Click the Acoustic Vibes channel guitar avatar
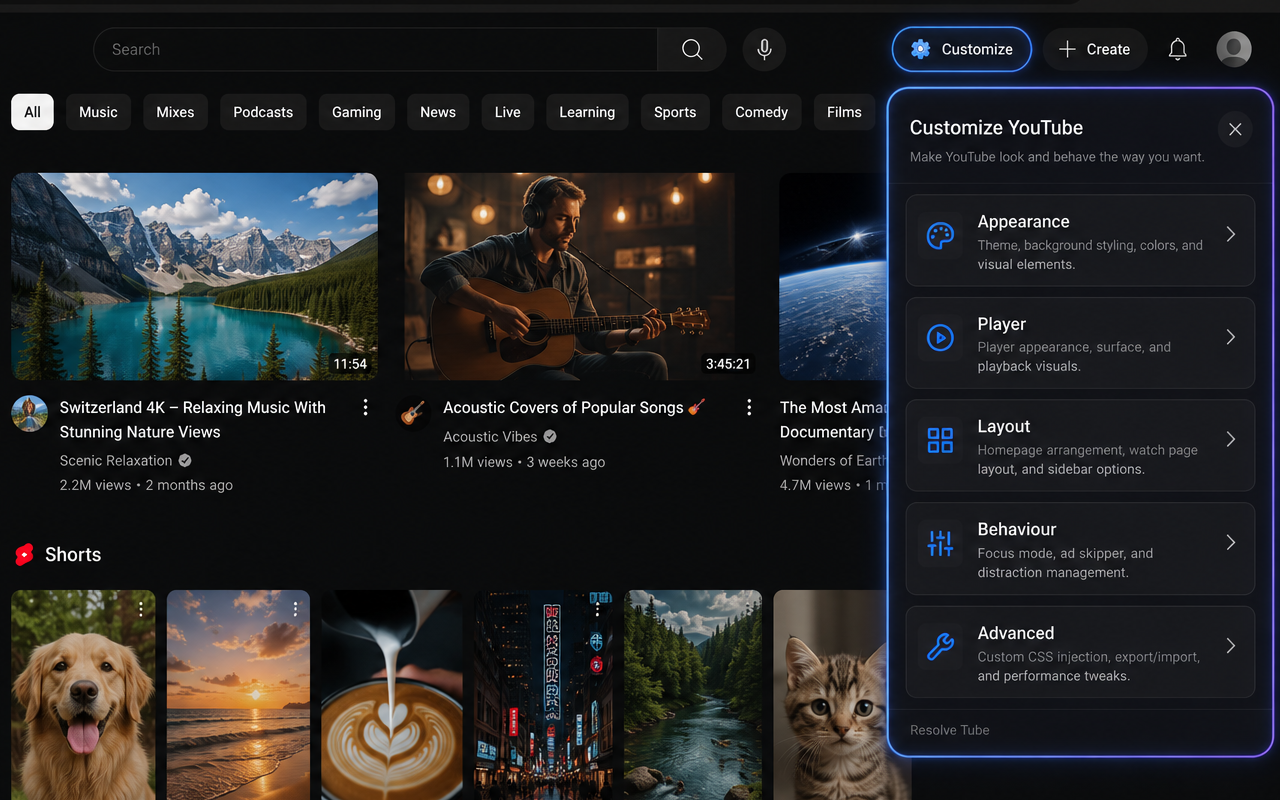 coord(413,413)
